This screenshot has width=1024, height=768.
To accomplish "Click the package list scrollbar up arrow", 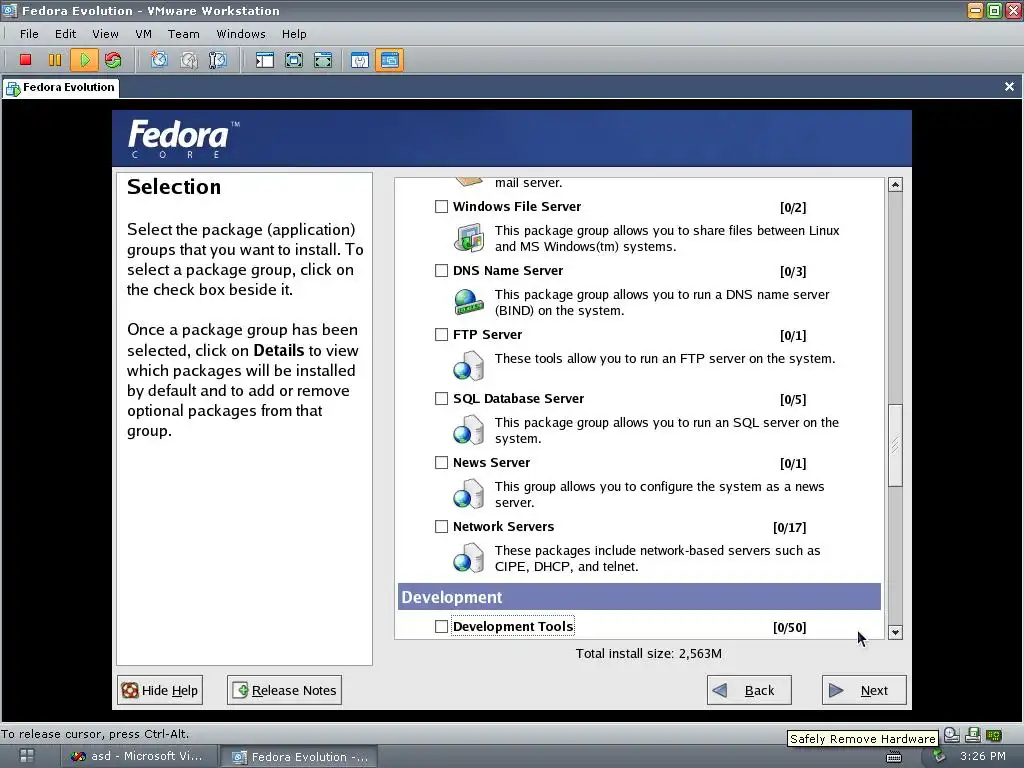I will tap(895, 185).
